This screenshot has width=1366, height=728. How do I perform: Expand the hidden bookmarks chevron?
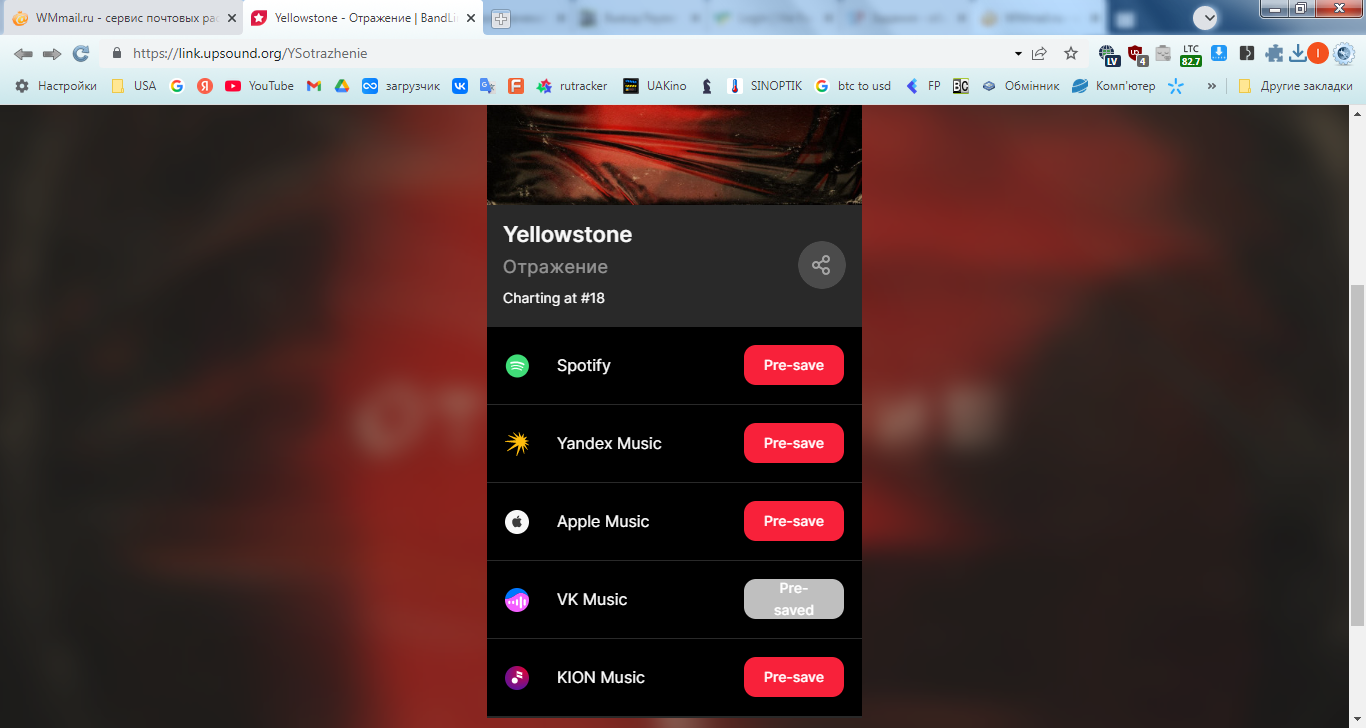point(1212,86)
